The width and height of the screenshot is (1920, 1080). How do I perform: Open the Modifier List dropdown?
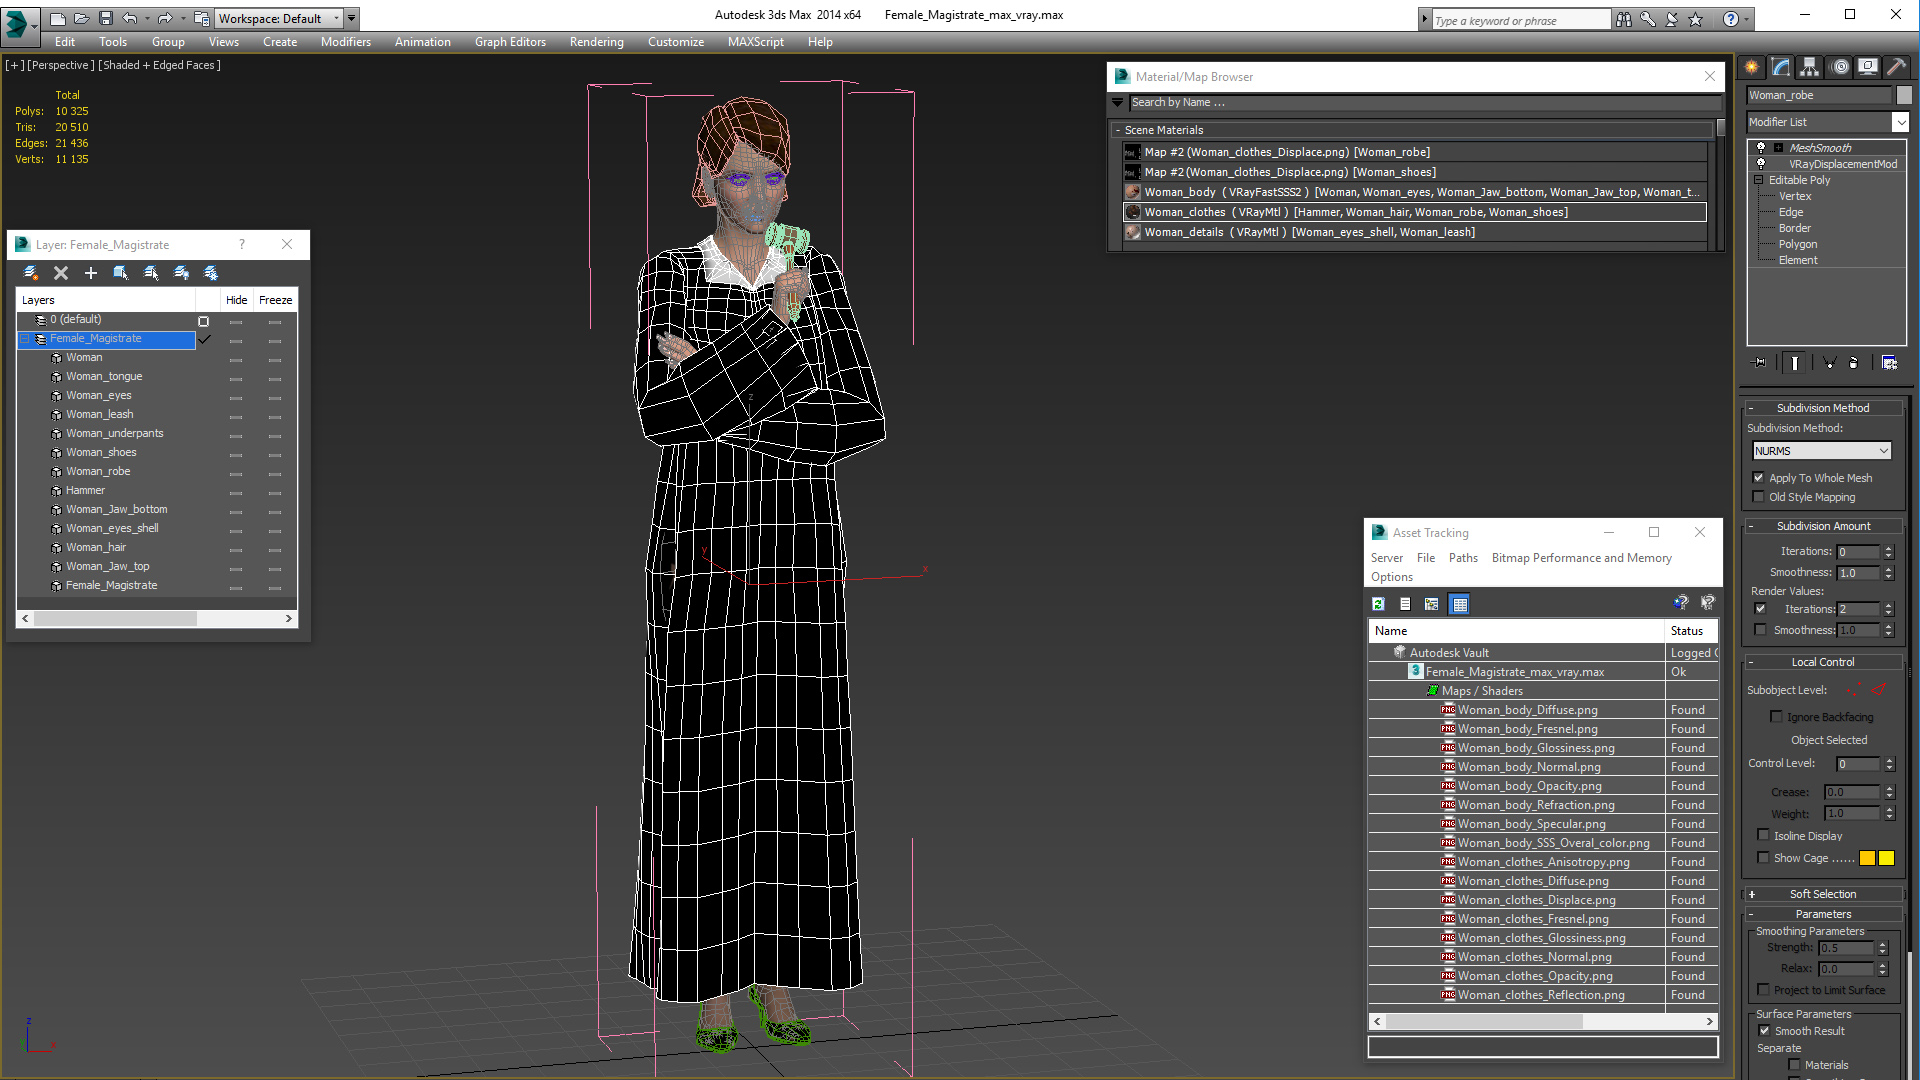click(1900, 122)
